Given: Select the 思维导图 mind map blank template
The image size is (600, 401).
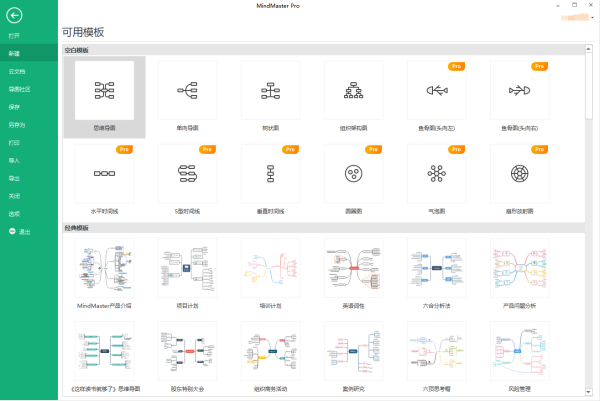Looking at the screenshot, I should [x=104, y=97].
